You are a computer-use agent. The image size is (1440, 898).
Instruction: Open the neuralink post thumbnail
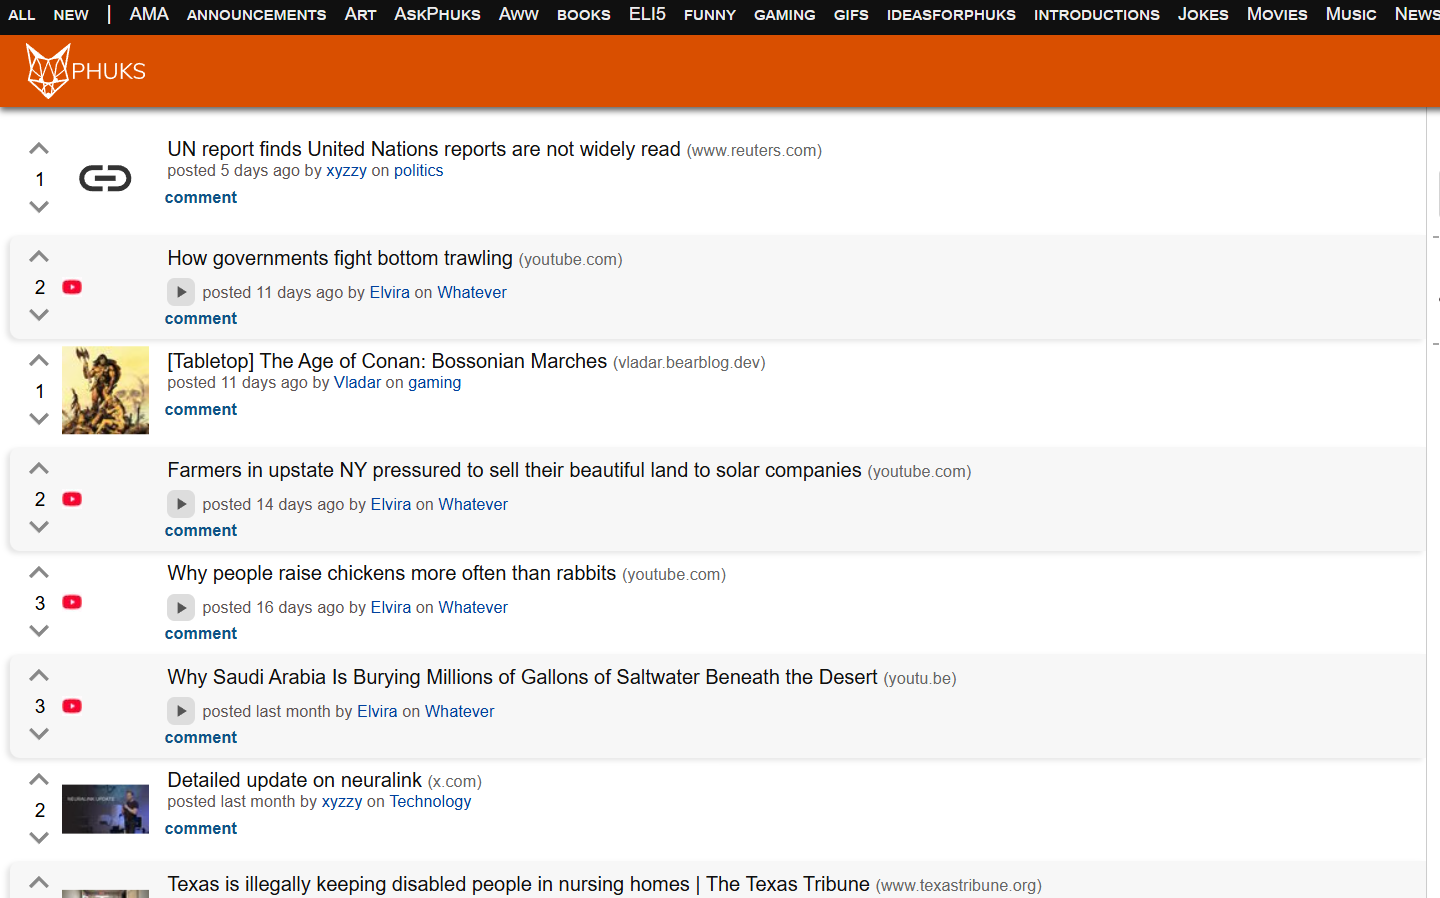(x=105, y=809)
